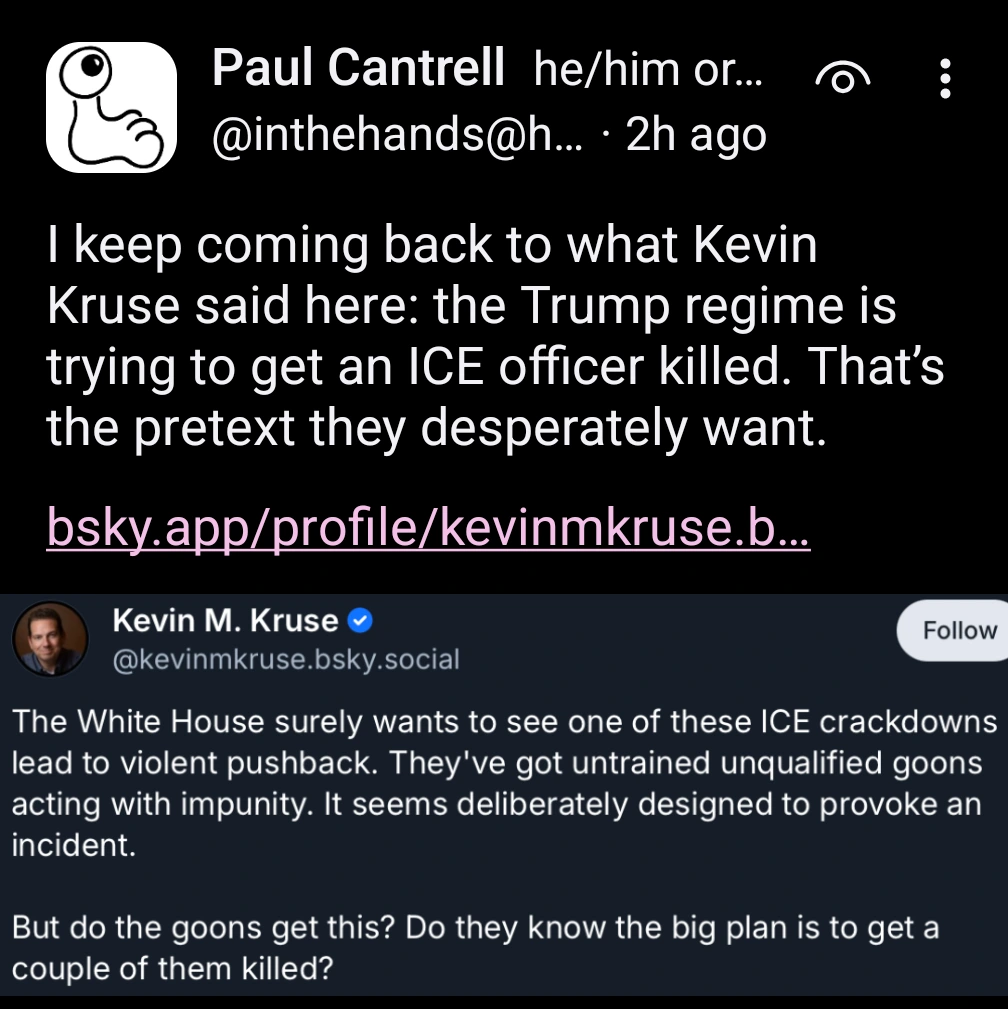Click the Paul Cantrell display name
Viewport: 1008px width, 1009px height.
point(359,70)
